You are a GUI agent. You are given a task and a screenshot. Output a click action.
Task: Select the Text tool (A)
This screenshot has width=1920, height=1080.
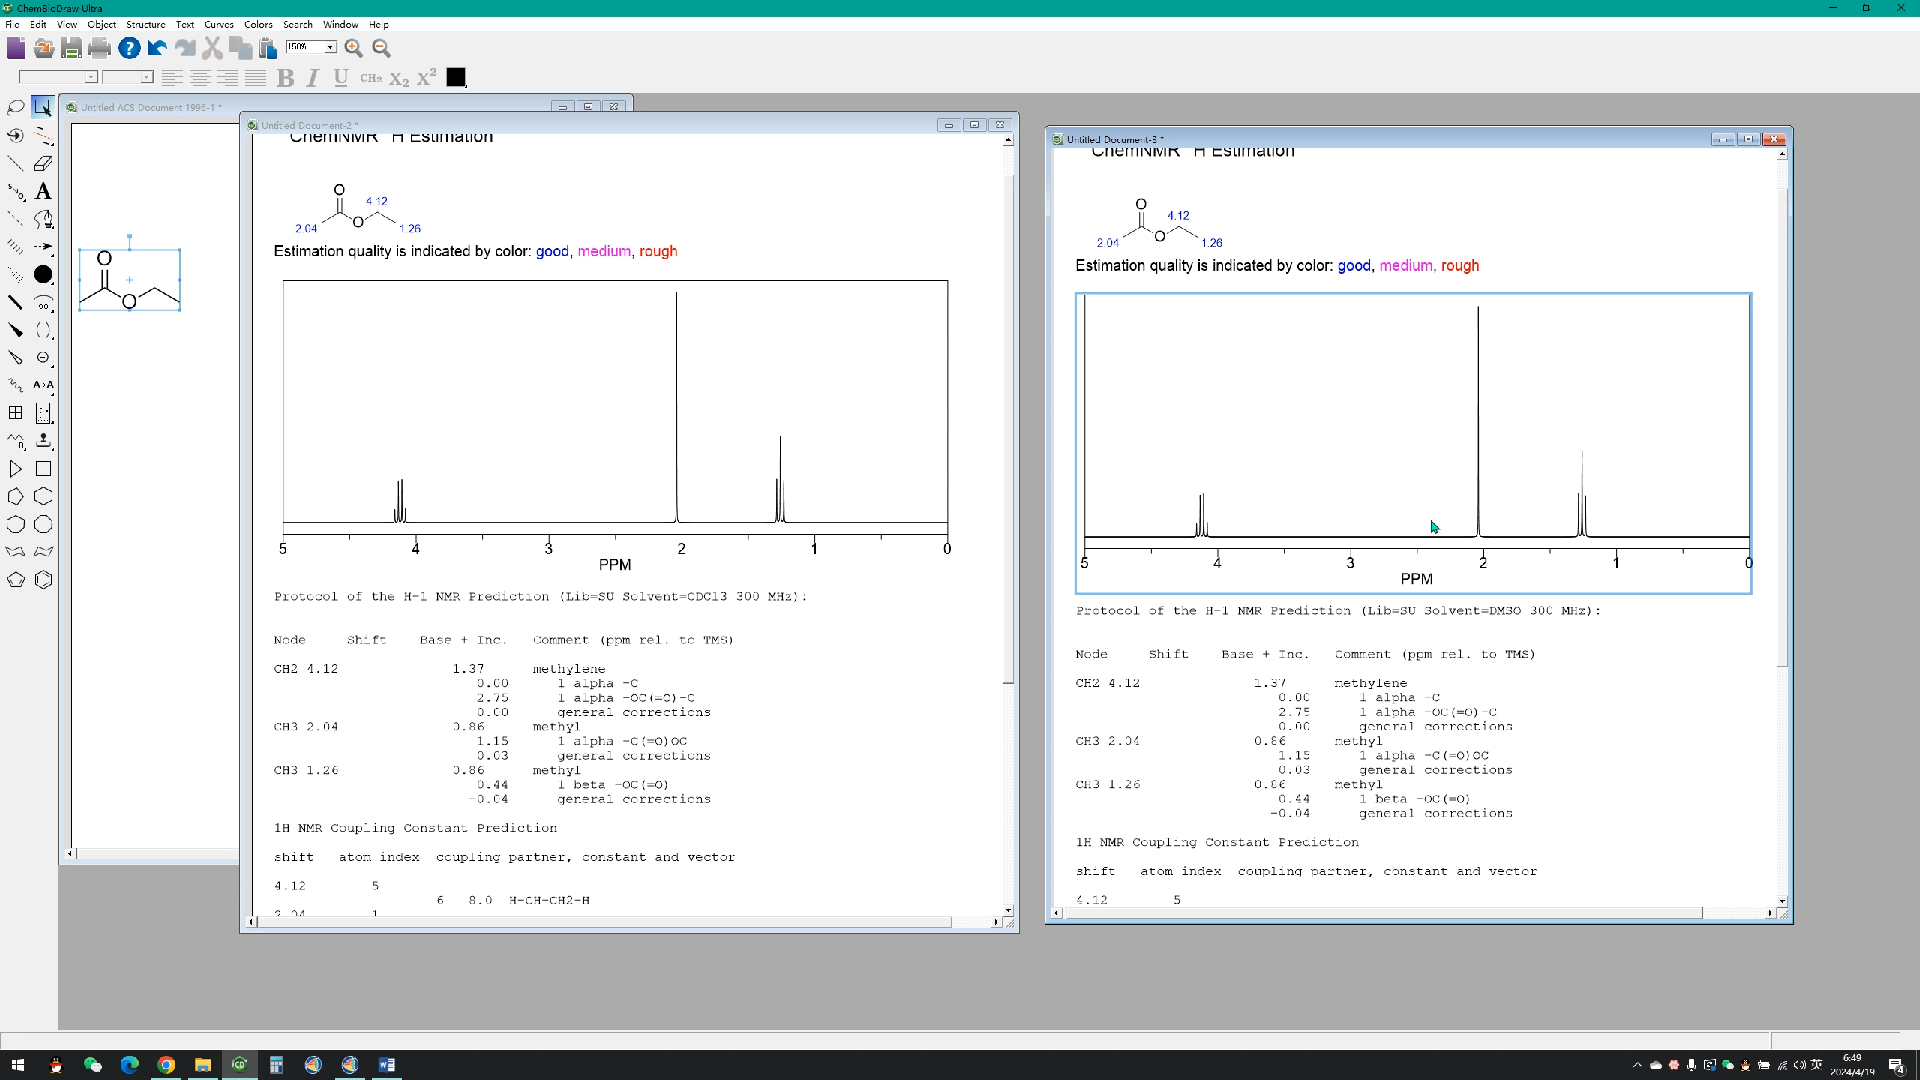pyautogui.click(x=43, y=191)
